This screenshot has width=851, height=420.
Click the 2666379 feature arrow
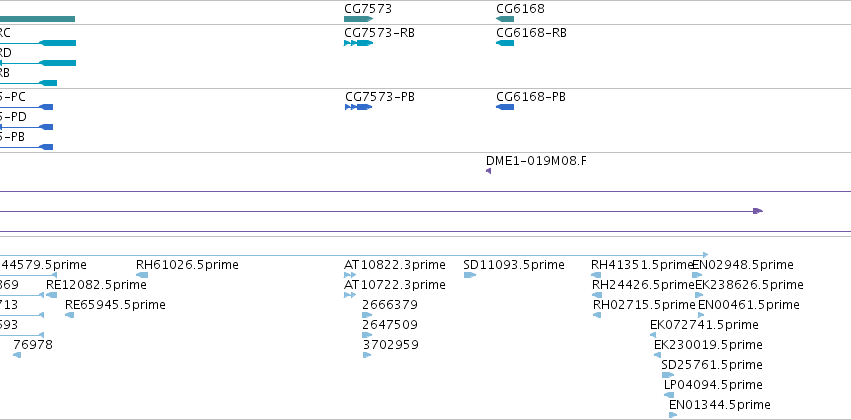click(367, 315)
